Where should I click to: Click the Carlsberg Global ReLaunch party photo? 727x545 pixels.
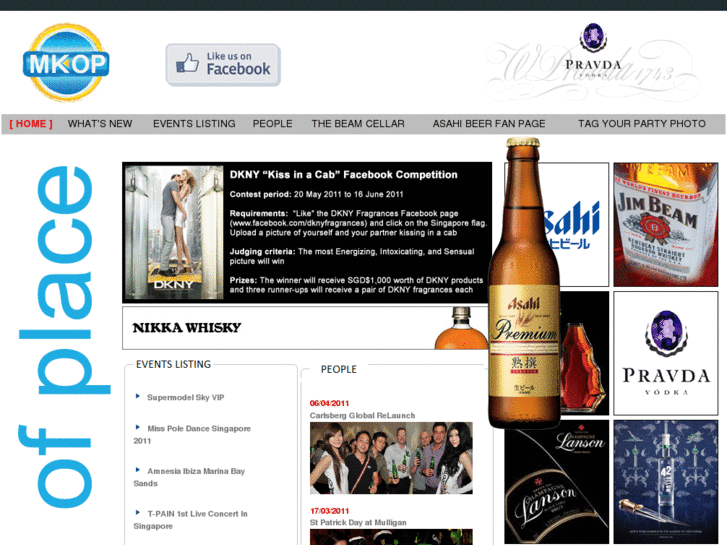(x=391, y=458)
